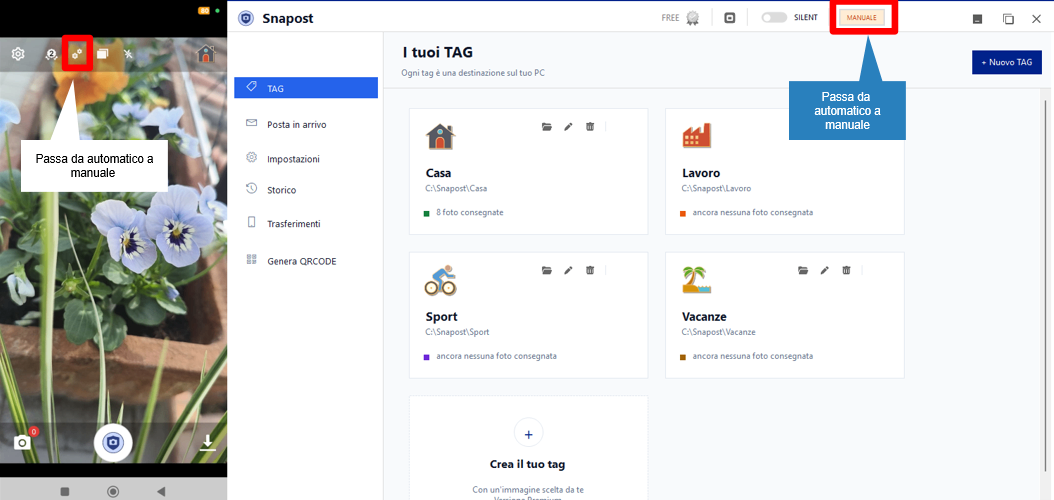This screenshot has width=1054, height=500.
Task: Click the Vacanze tag title
Action: pos(704,317)
